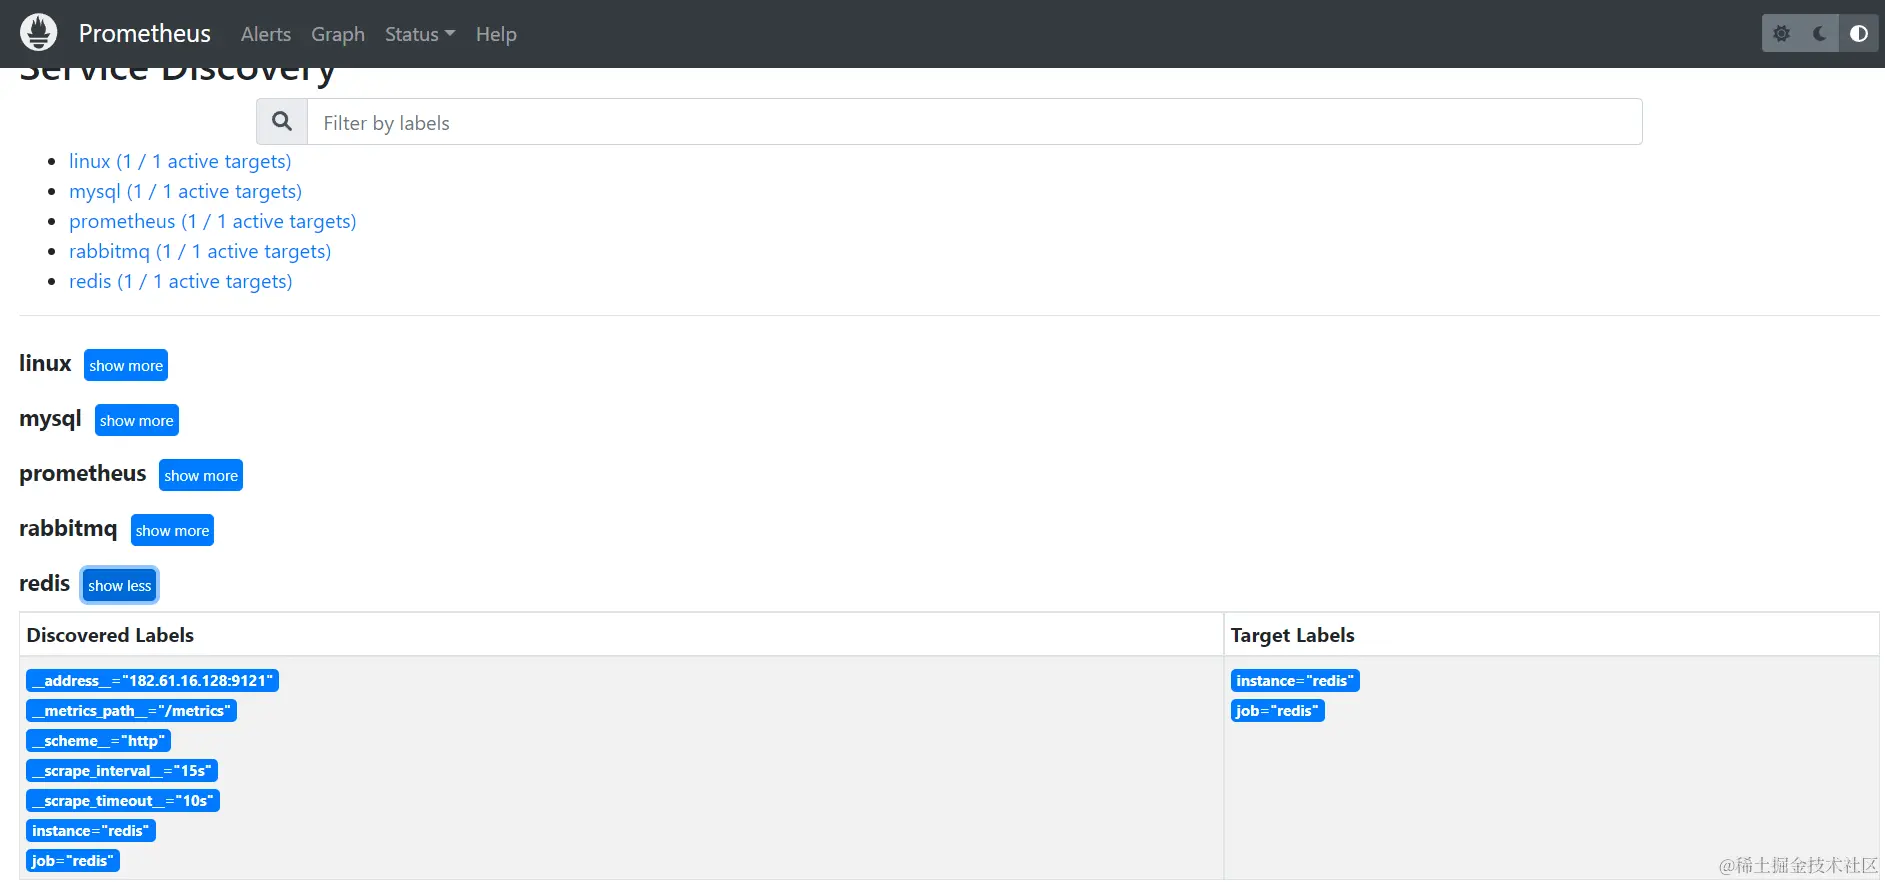Jump to mysql active targets link
1885x882 pixels.
(x=185, y=191)
